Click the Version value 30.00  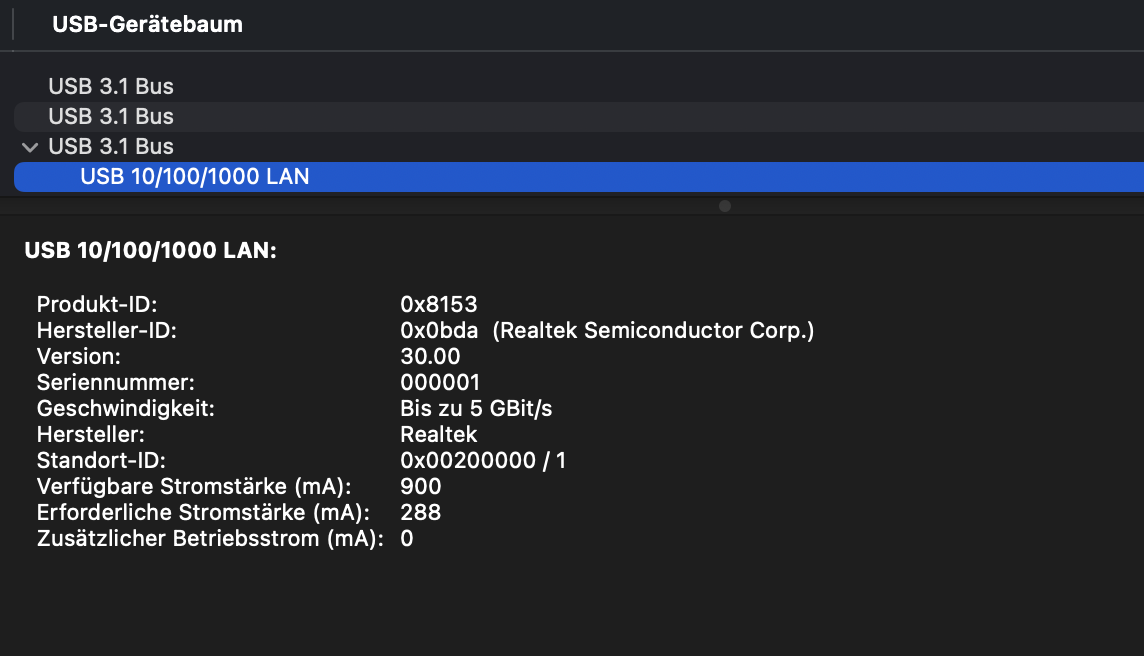point(430,356)
